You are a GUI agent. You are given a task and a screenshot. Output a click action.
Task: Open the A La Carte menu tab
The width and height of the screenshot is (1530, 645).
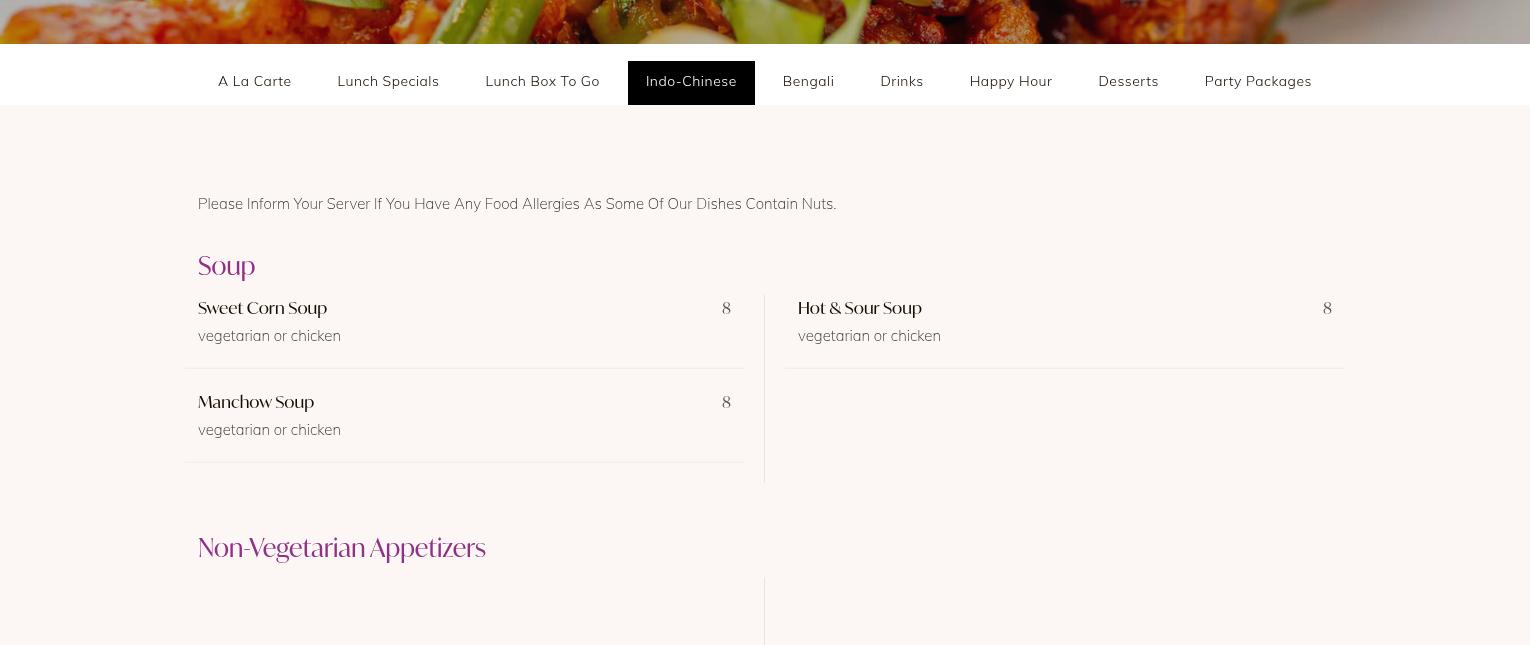[254, 82]
